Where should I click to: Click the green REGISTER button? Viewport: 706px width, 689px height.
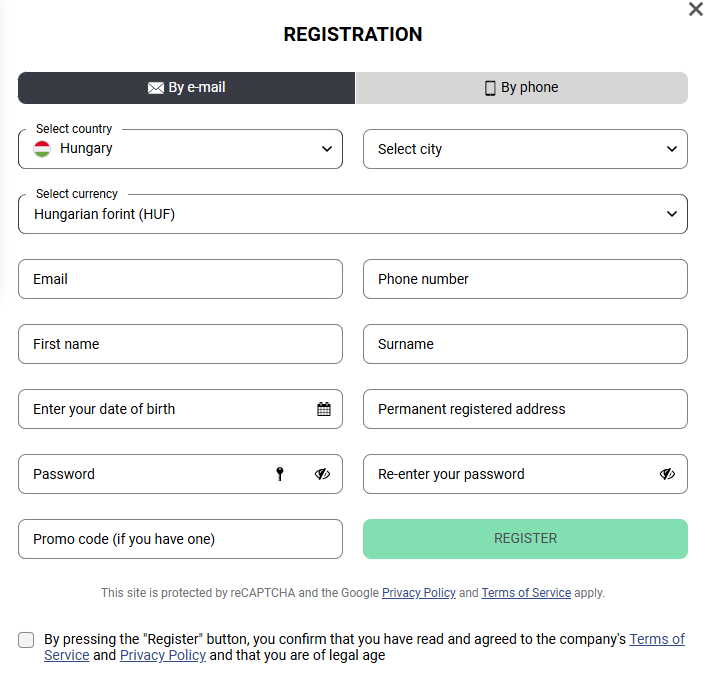(525, 539)
